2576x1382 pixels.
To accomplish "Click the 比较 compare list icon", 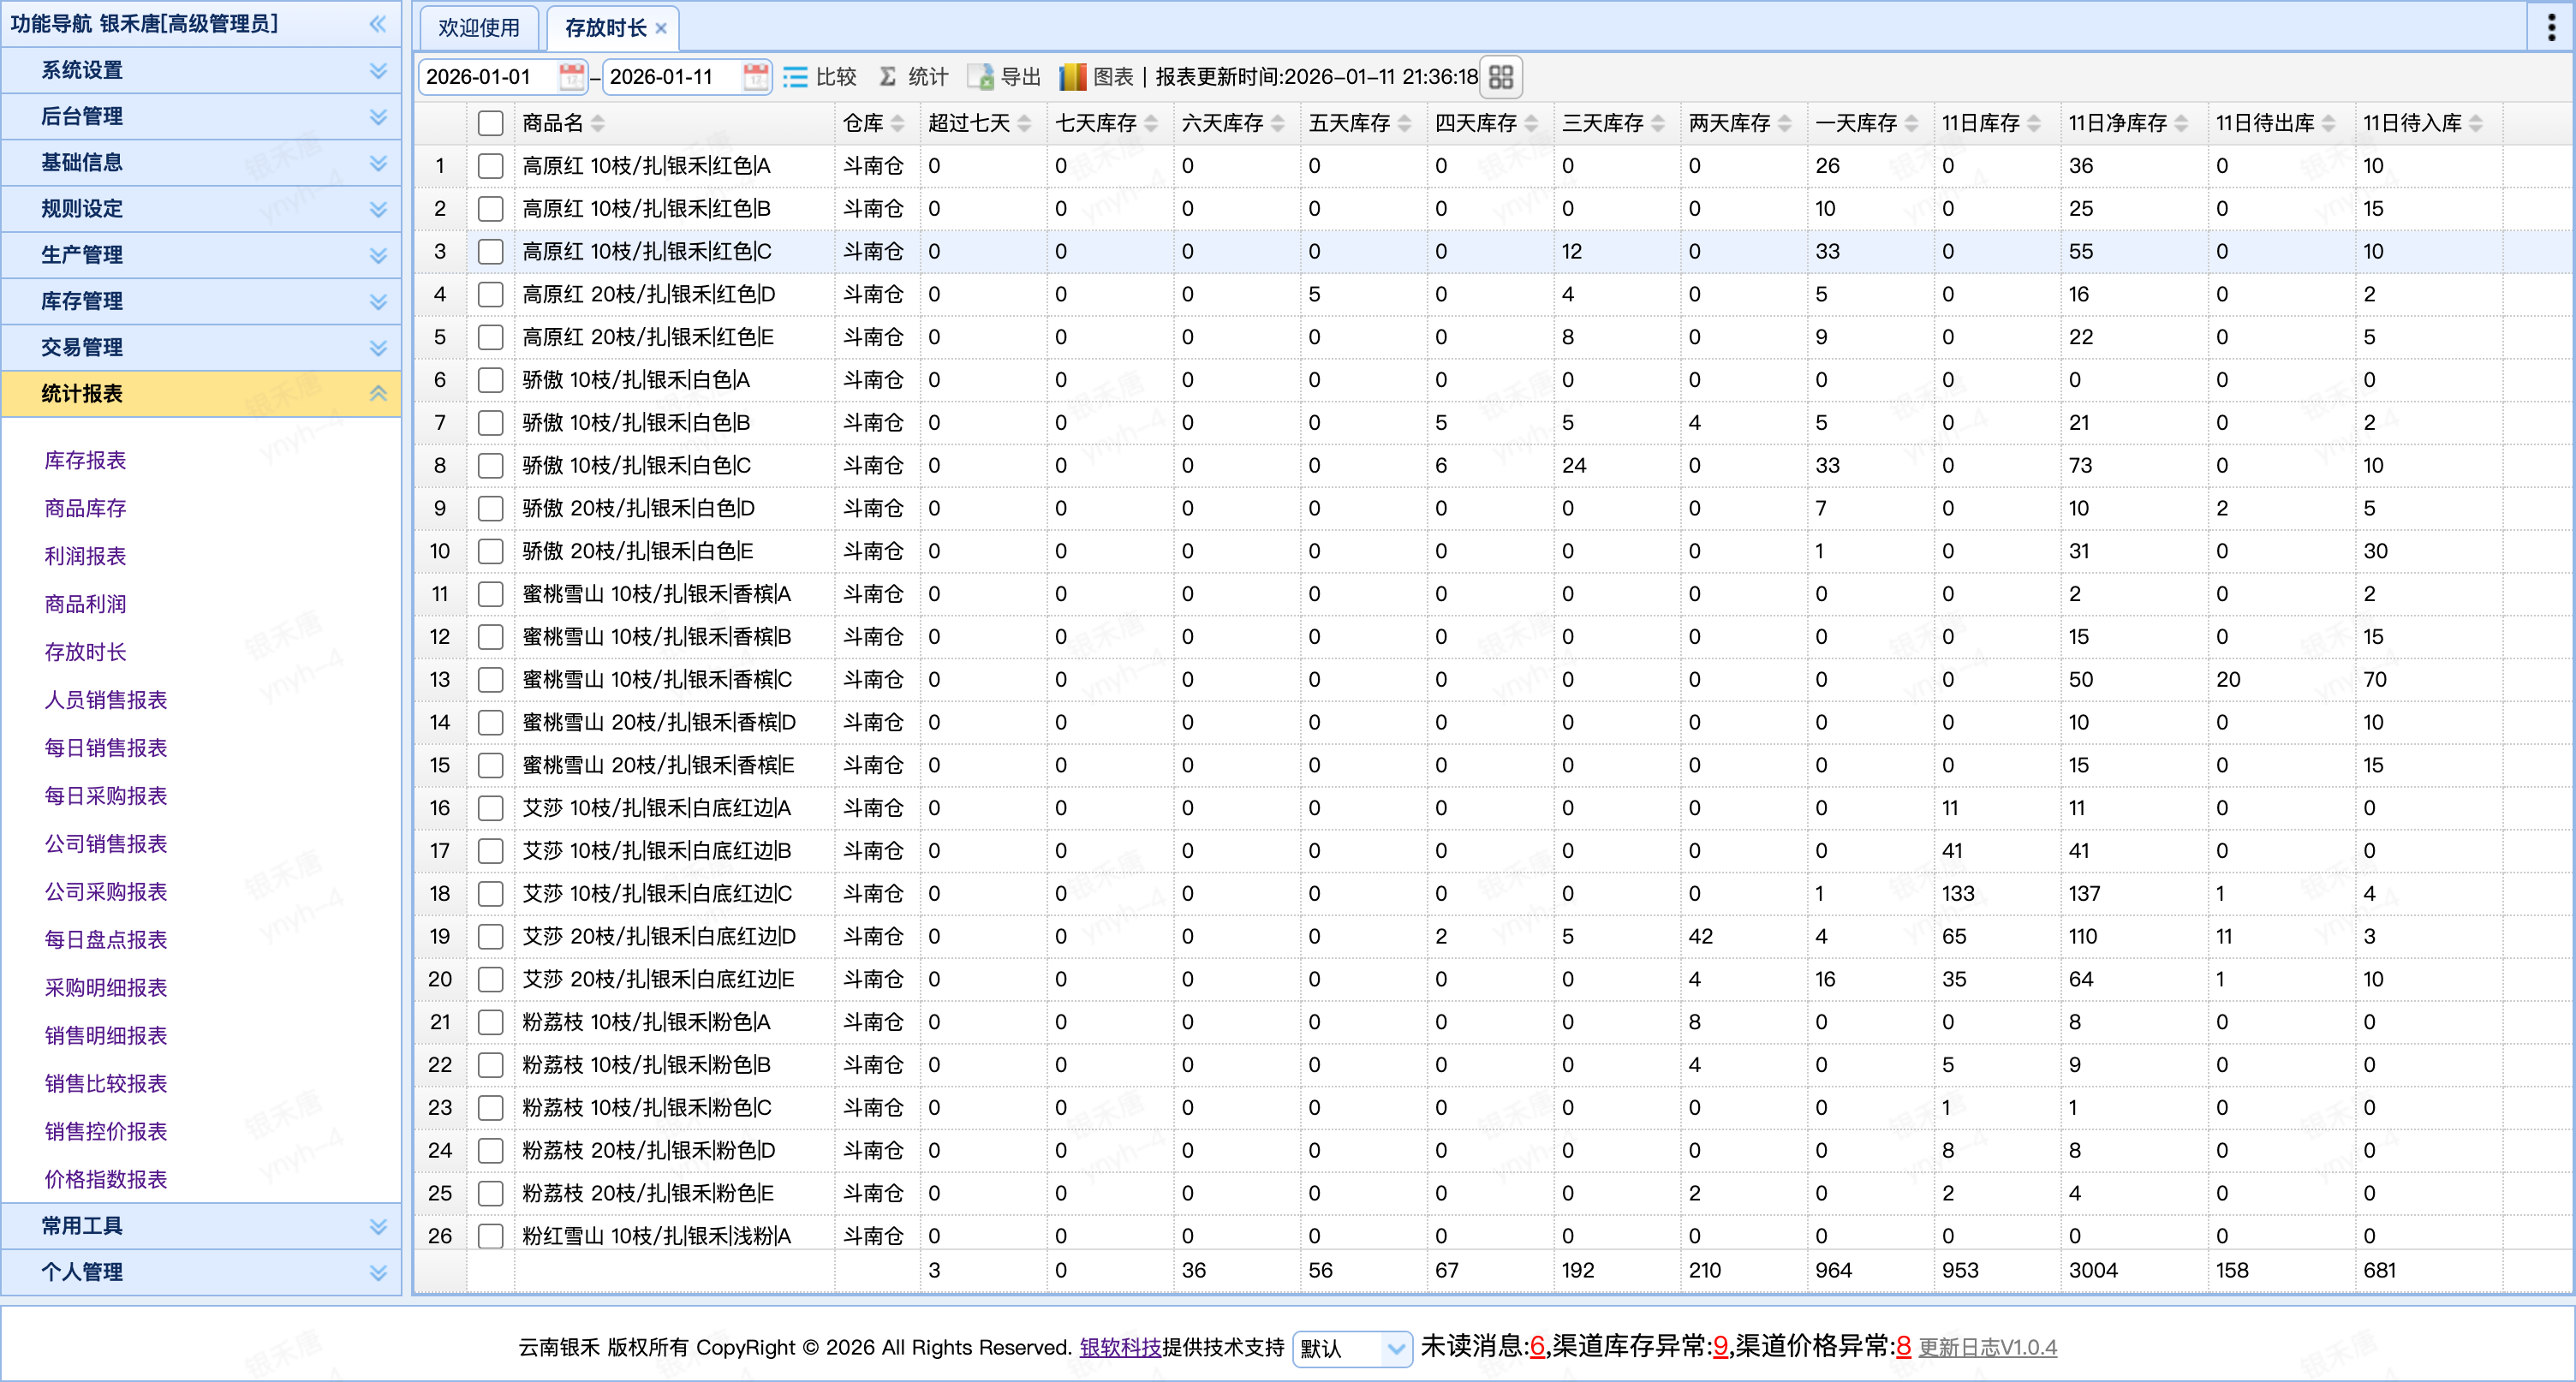I will pos(796,77).
